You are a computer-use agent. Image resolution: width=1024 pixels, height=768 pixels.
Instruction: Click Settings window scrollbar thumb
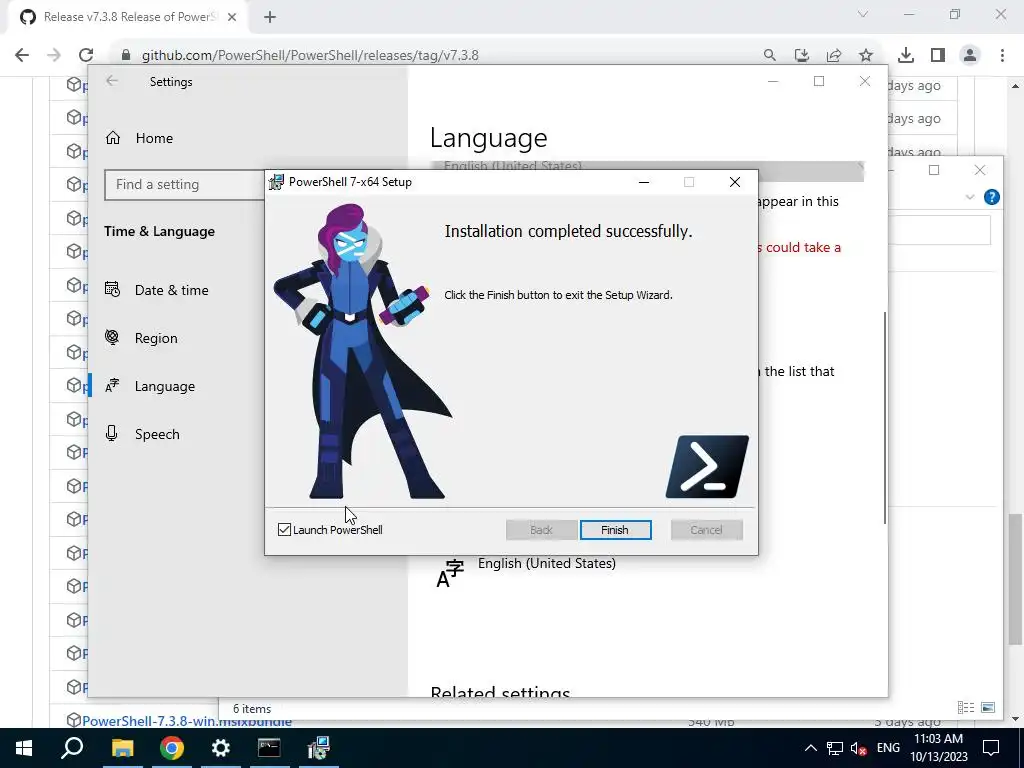[x=885, y=417]
